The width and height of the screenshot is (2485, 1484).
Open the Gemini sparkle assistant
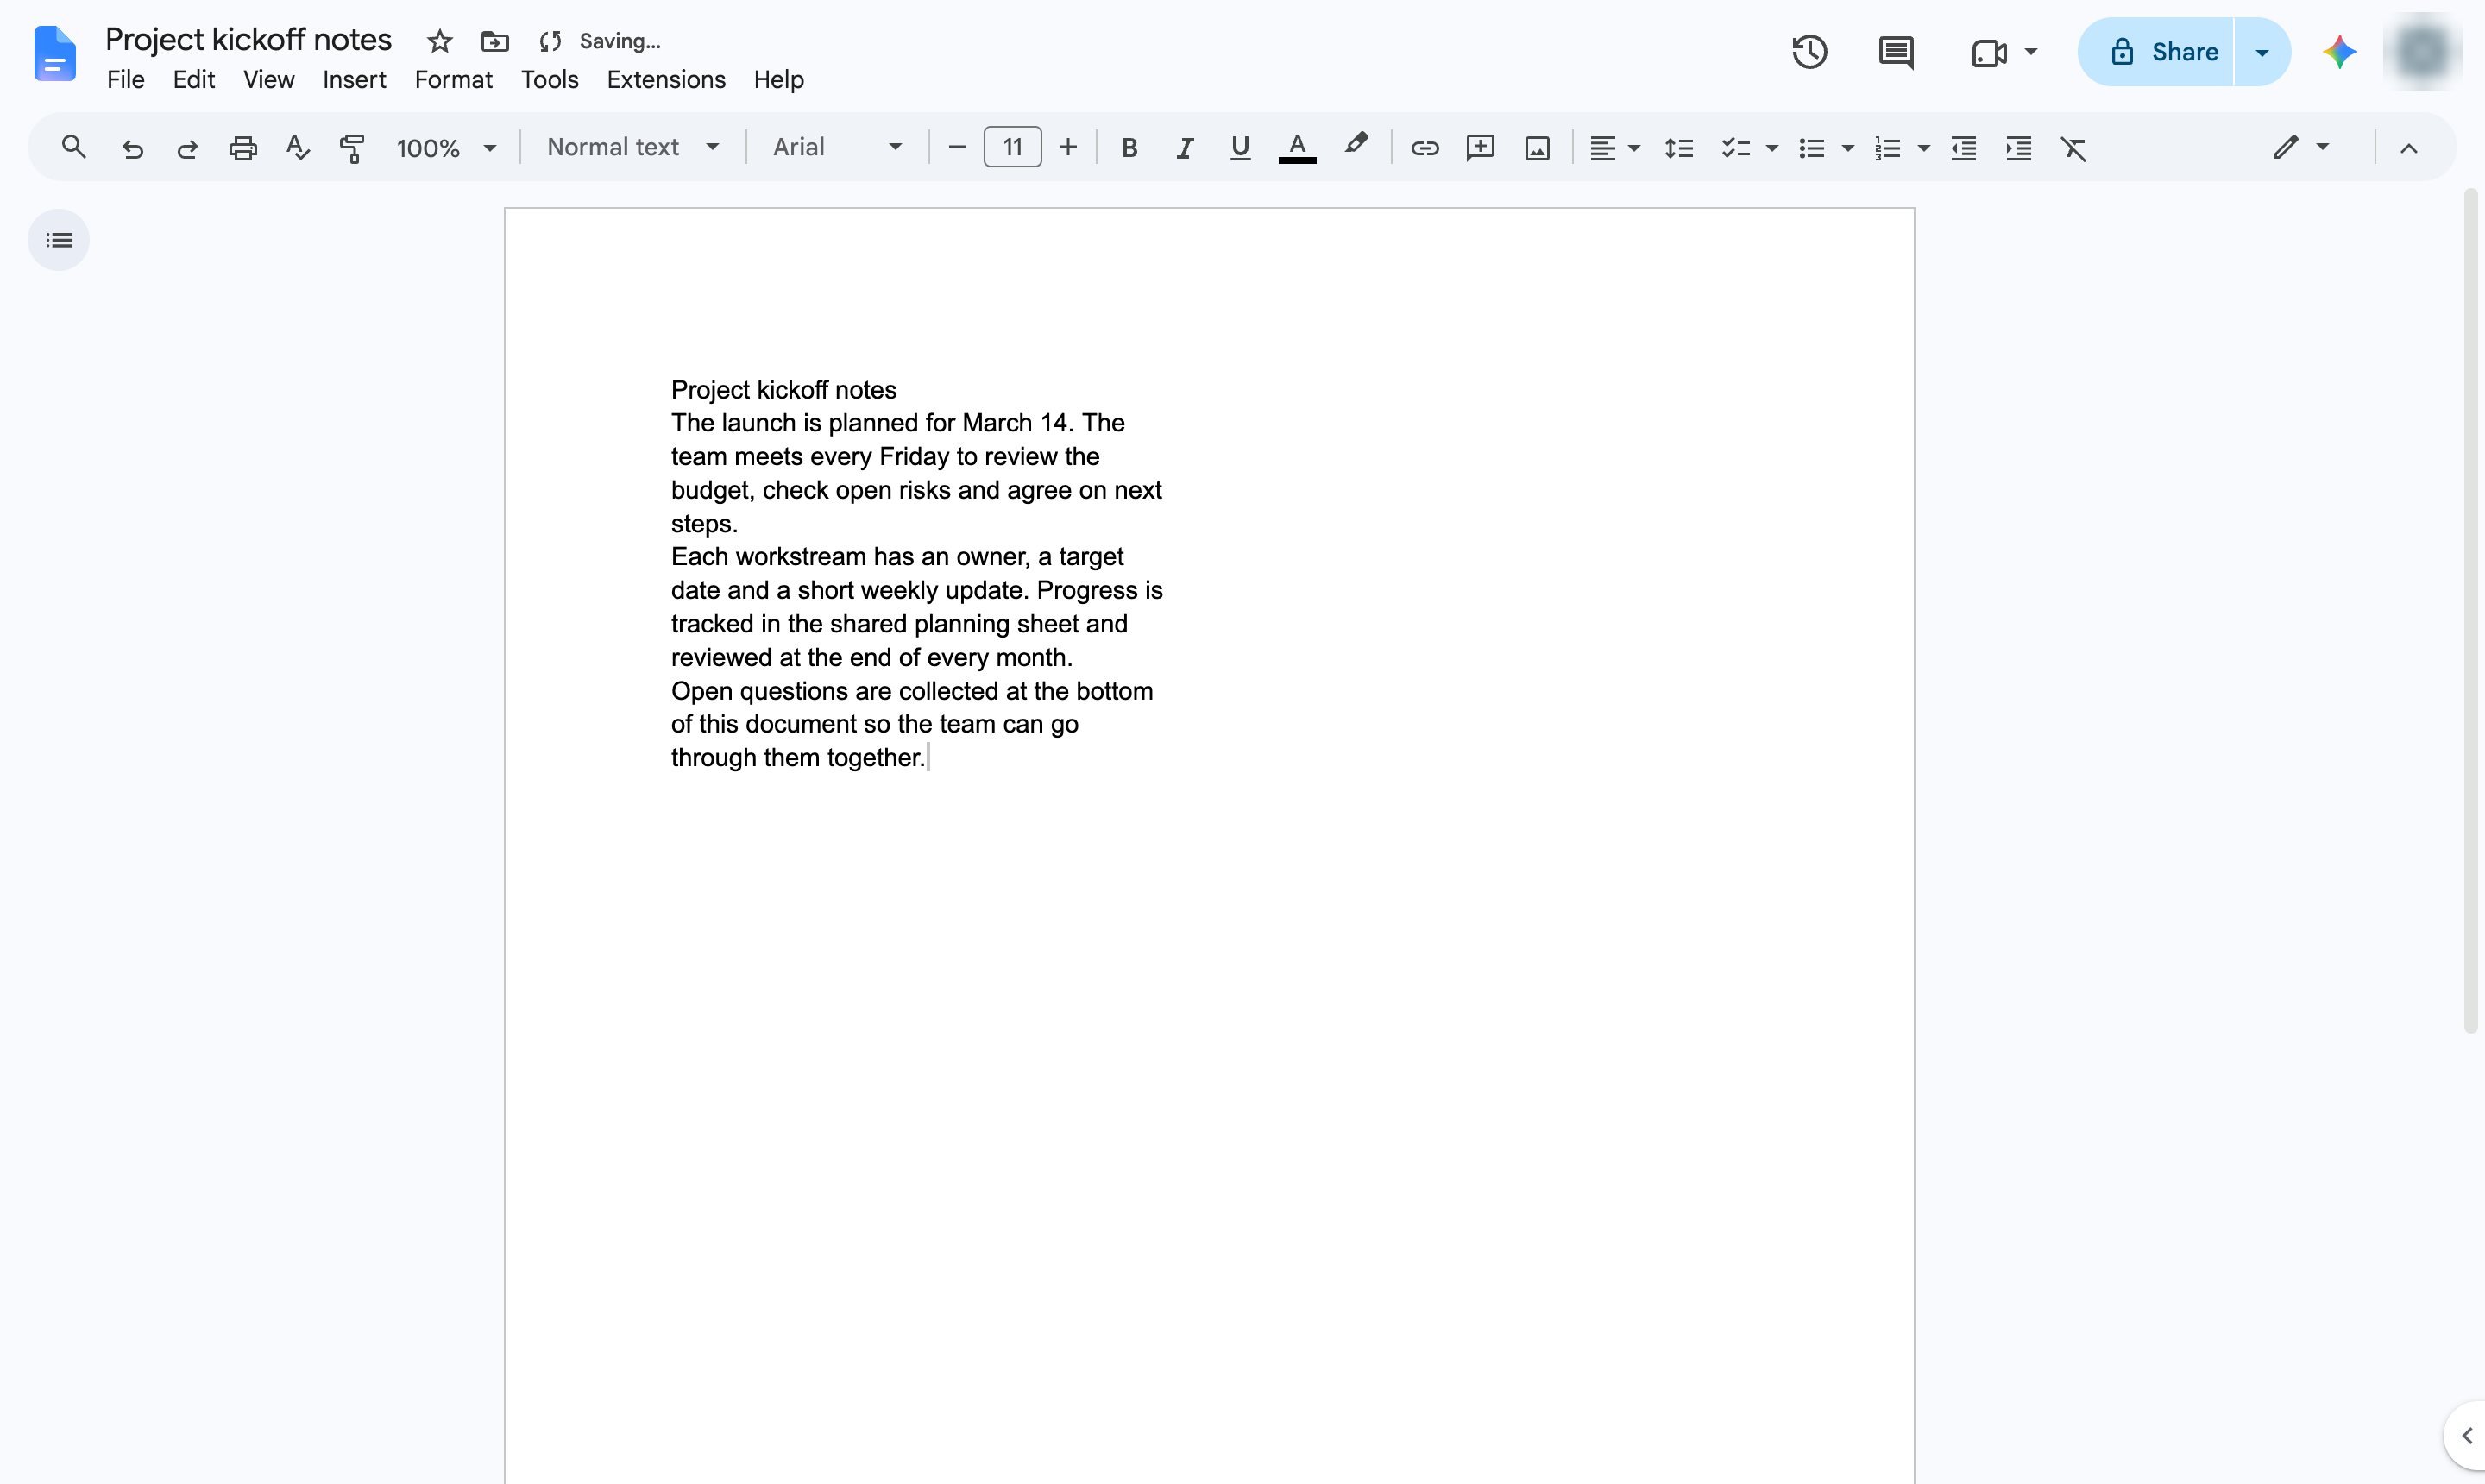click(2340, 52)
